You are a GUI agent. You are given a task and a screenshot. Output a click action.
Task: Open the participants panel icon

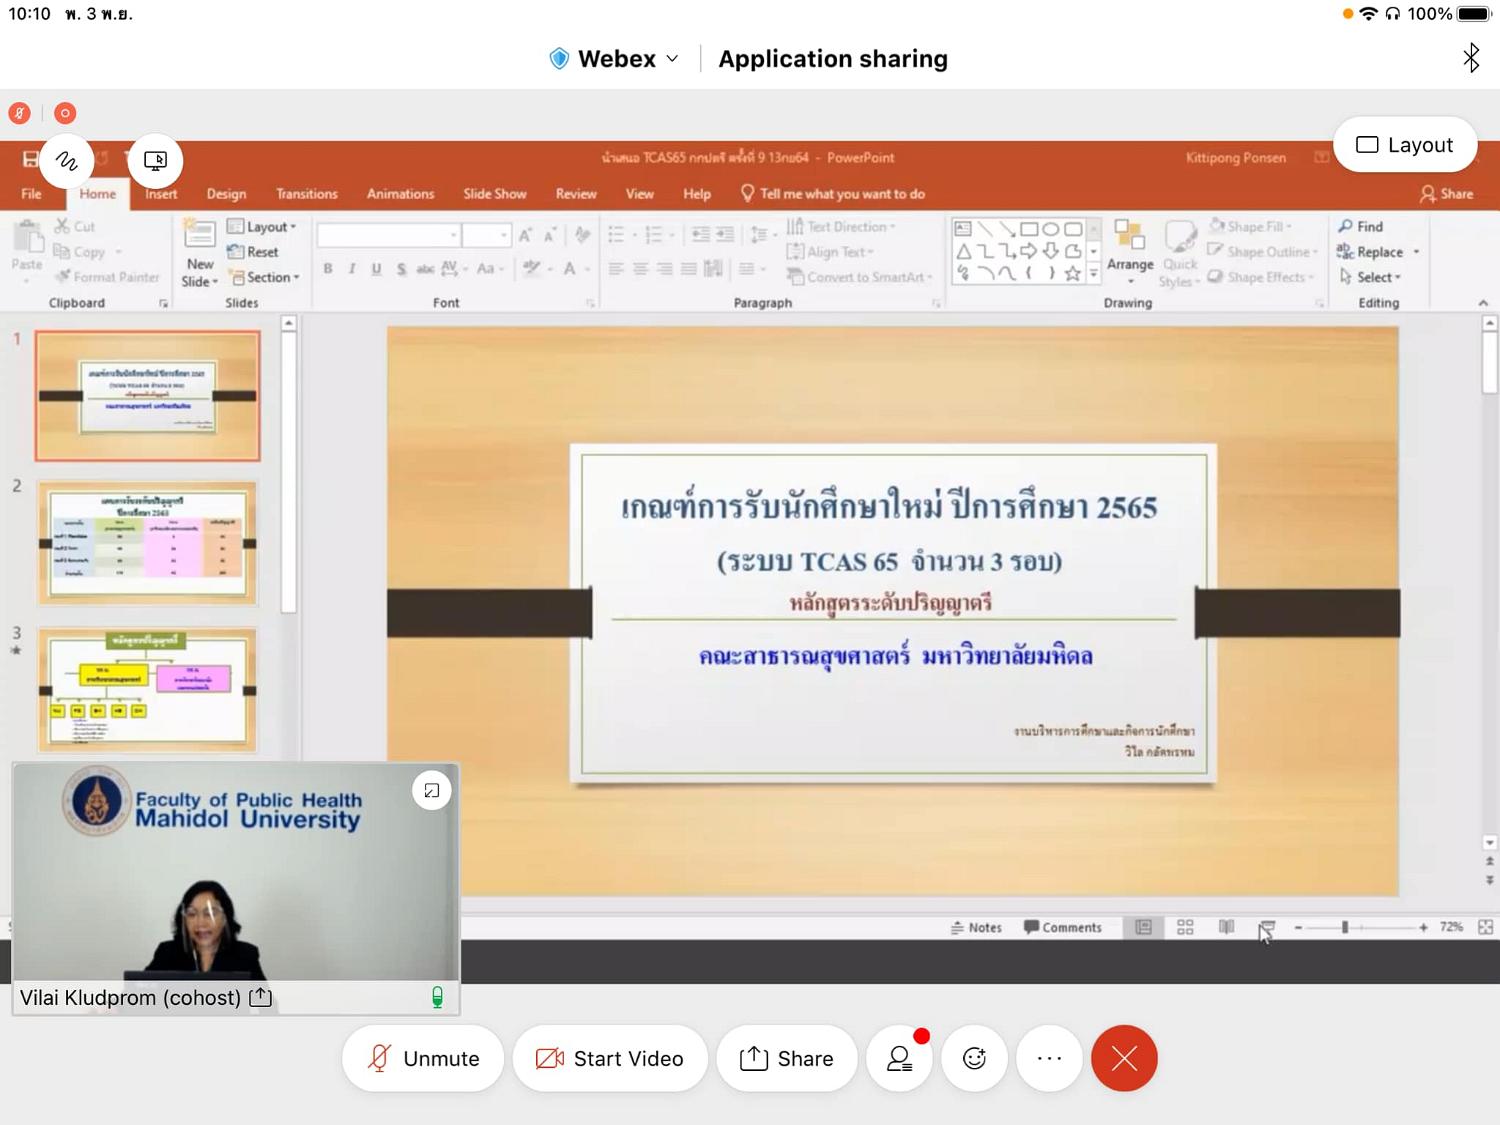[900, 1058]
